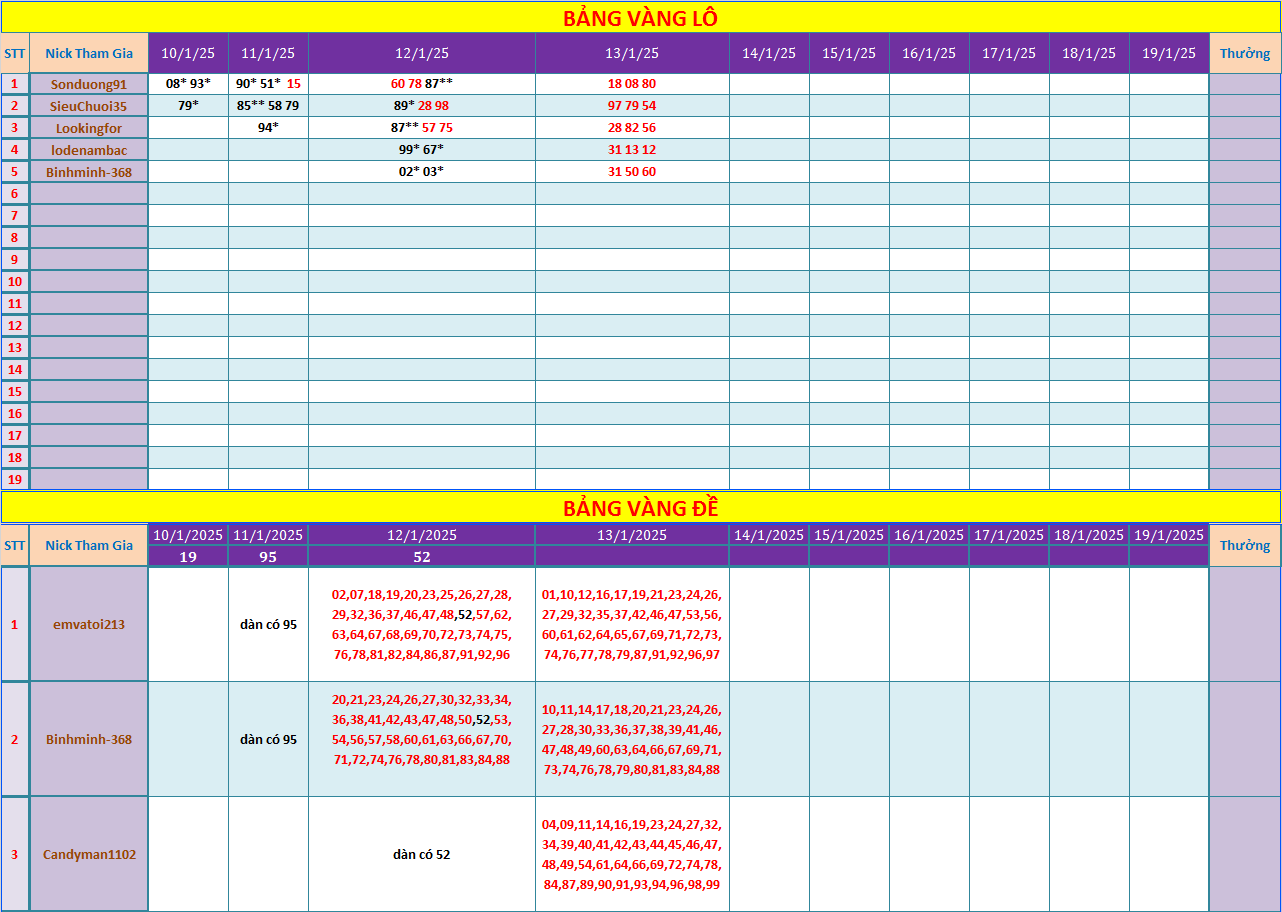Click Binhminh-368's 12/1/2025 number list starting 20,21,23
Screen dimensions: 1282x912
422,740
